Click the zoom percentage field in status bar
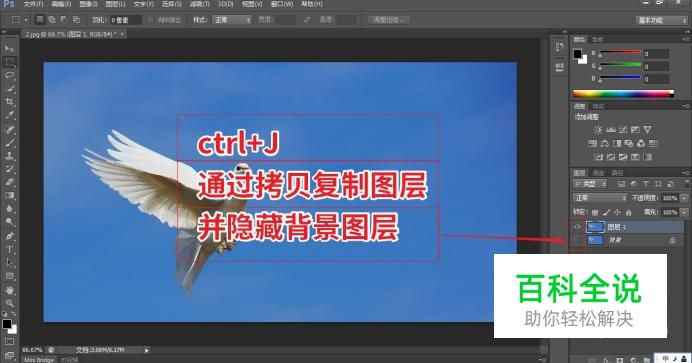Image resolution: width=692 pixels, height=363 pixels. point(32,350)
